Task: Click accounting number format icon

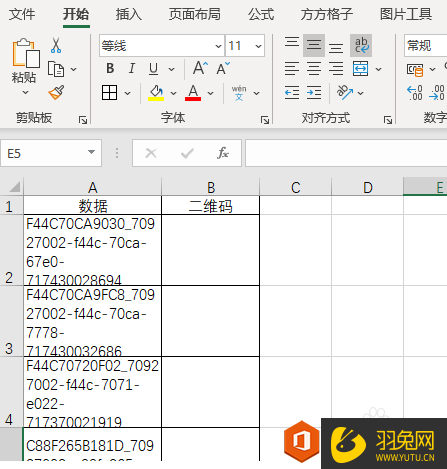Action: (415, 69)
